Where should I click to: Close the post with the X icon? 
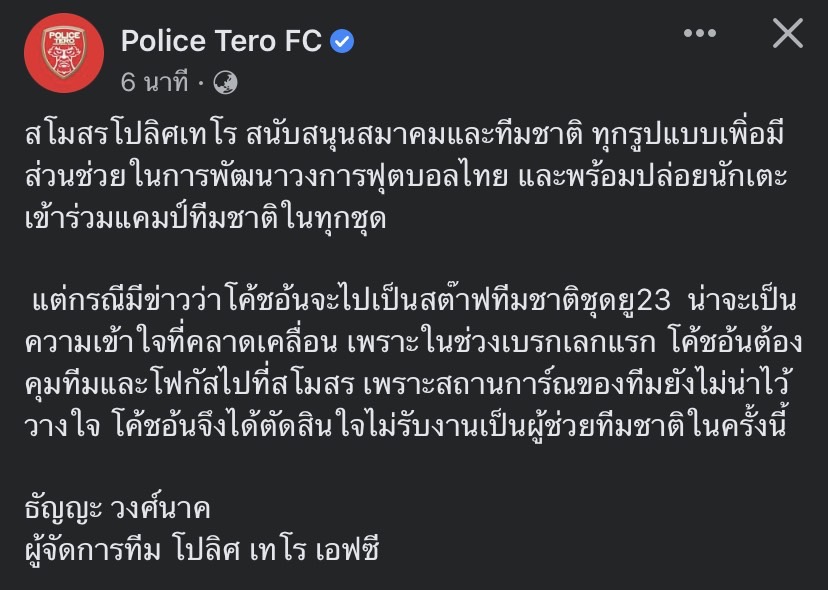(x=788, y=33)
